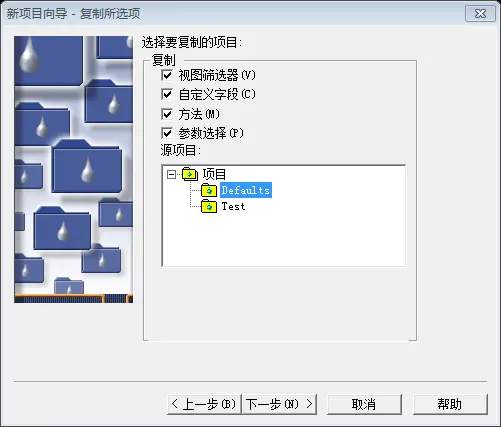Click the Defaults project folder icon
Viewport: 501px width, 427px height.
tap(209, 190)
